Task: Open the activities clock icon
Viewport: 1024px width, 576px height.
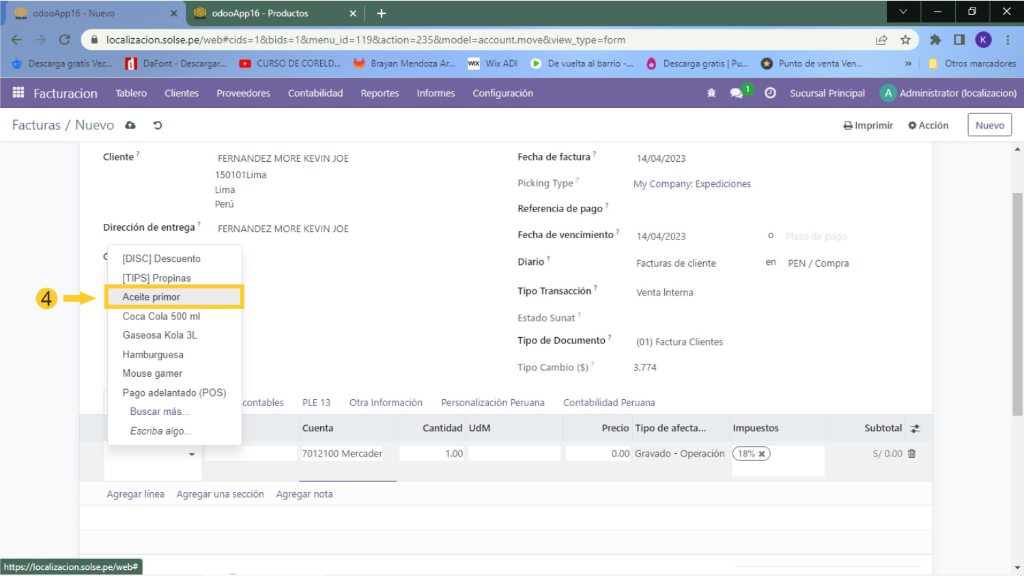Action: 770,93
